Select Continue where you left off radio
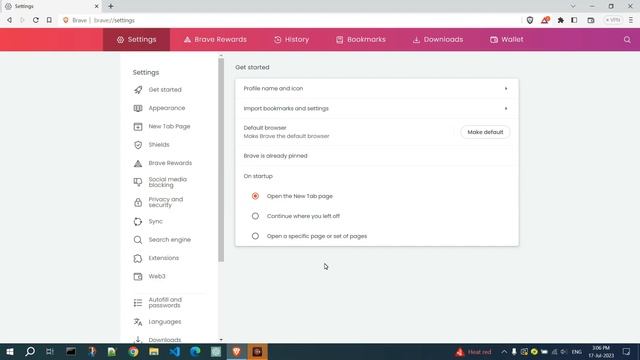This screenshot has height=360, width=640. [x=255, y=216]
